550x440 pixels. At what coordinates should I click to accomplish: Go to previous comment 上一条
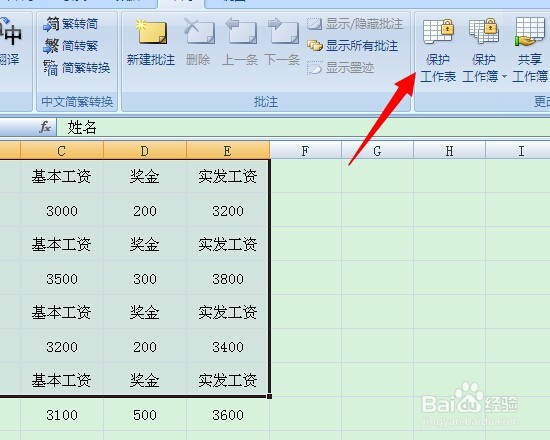(241, 43)
